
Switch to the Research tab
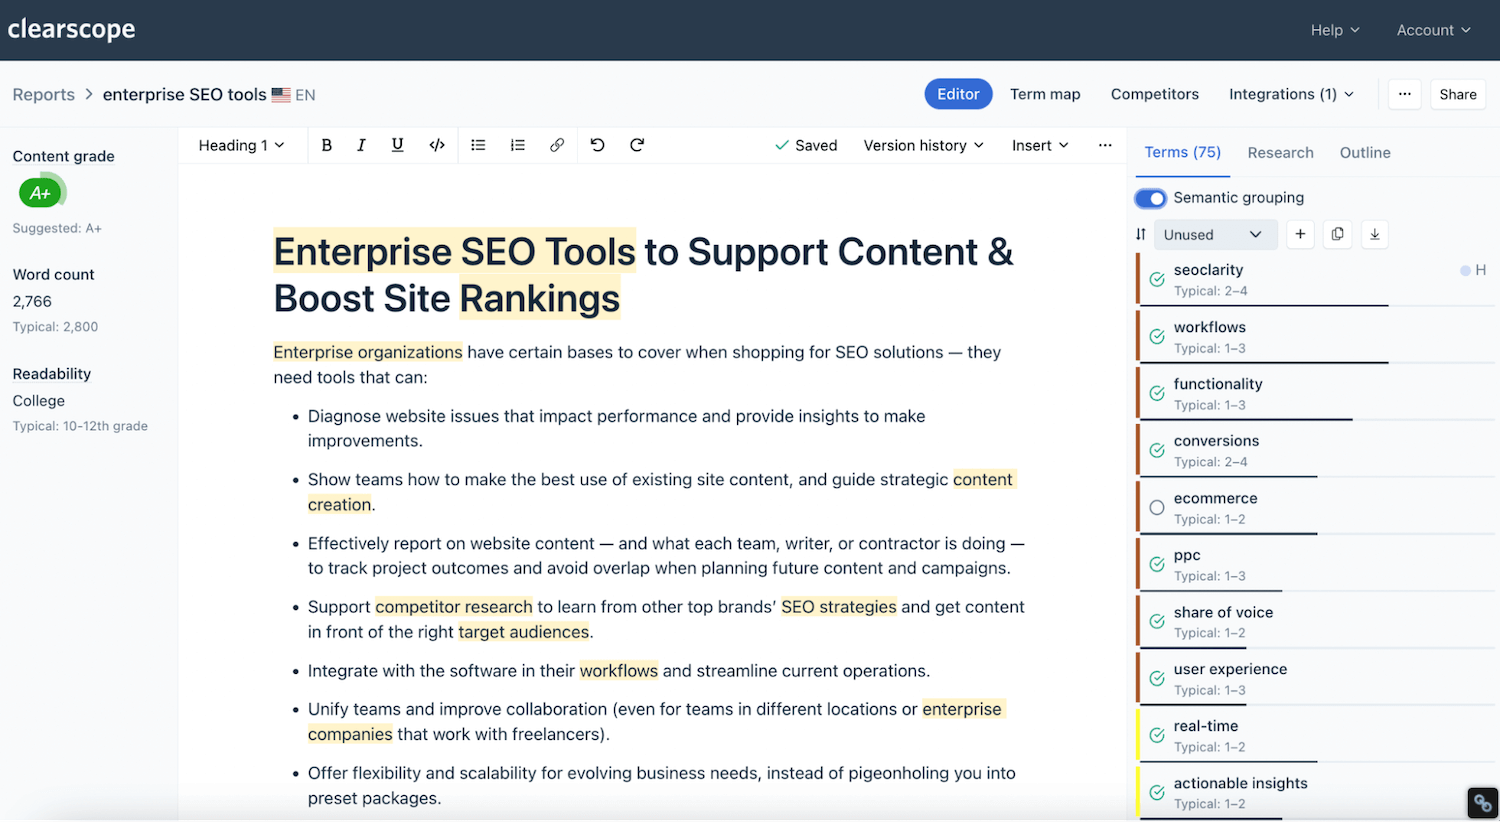[x=1280, y=152]
